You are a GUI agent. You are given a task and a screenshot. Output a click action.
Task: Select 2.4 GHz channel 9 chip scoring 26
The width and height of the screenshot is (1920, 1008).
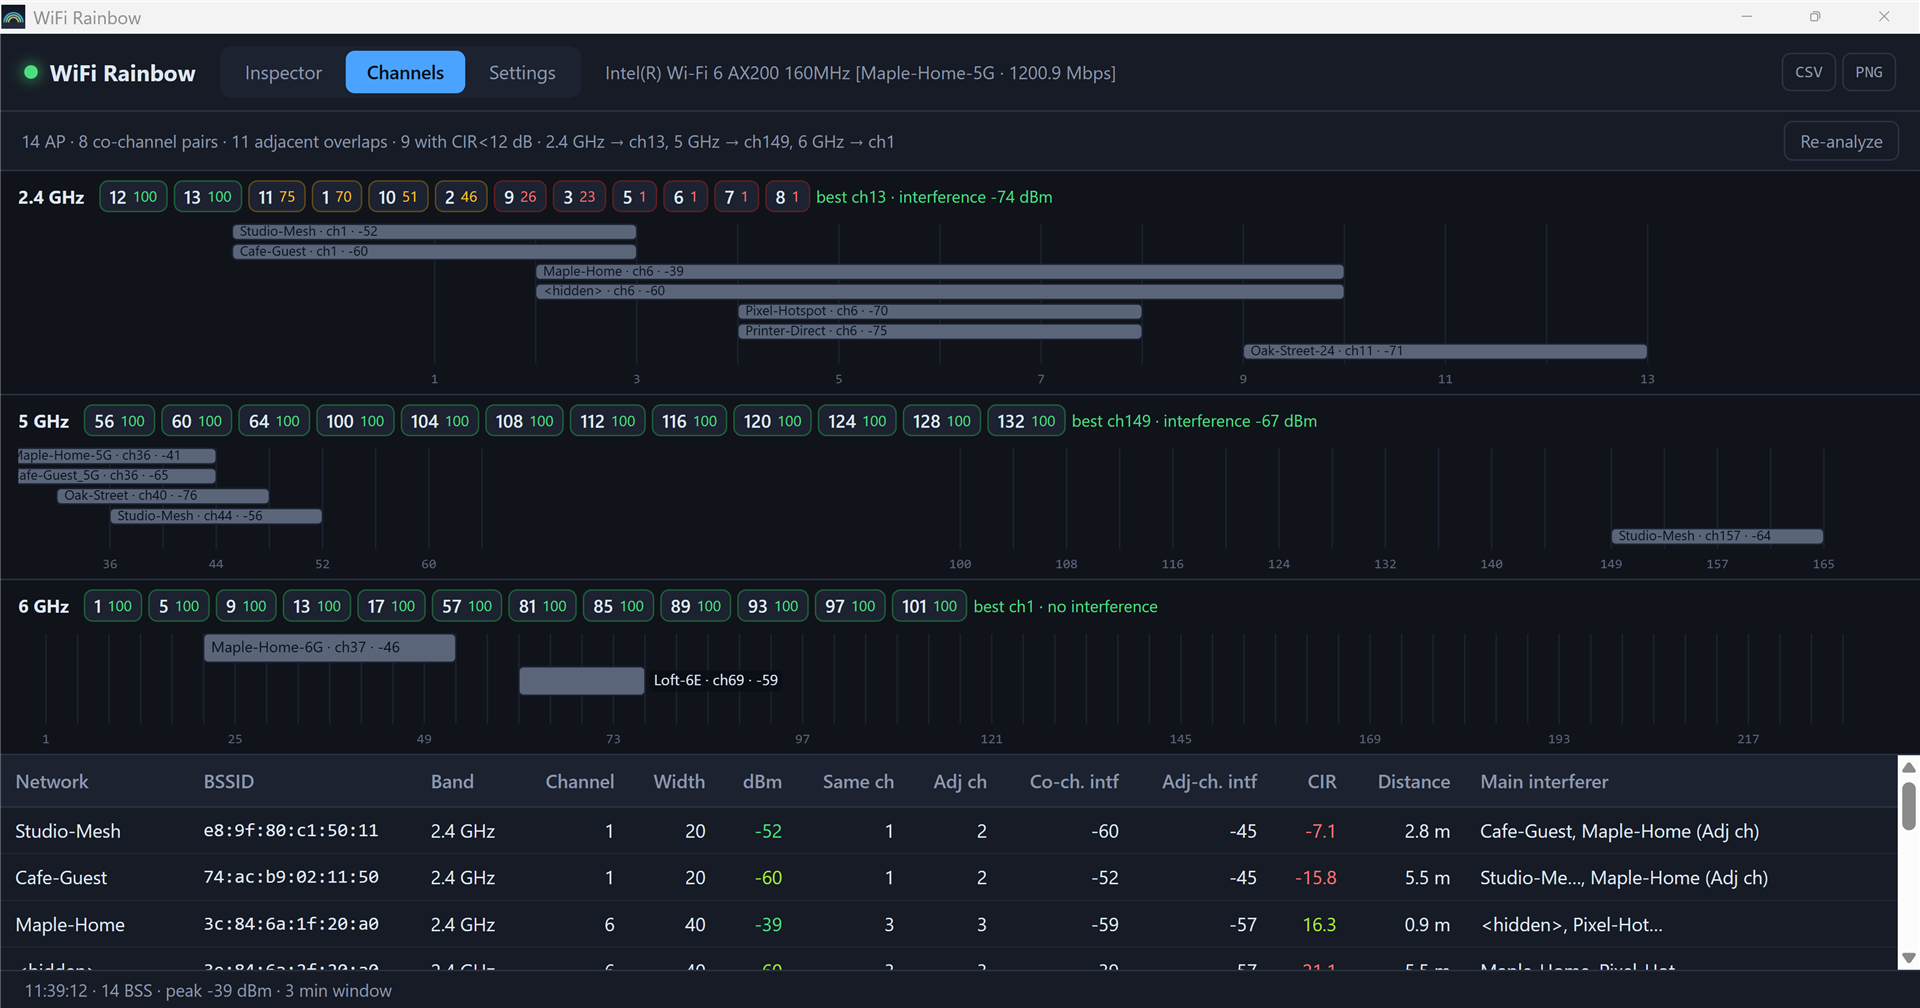click(x=520, y=197)
